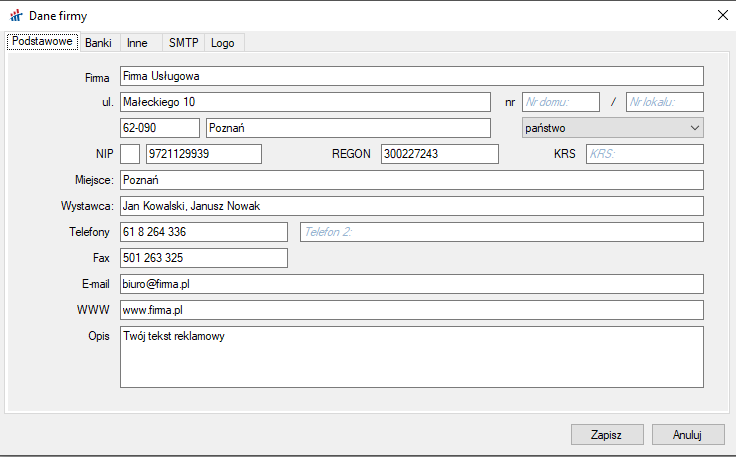Focus the street address field
Image resolution: width=736 pixels, height=457 pixels.
pos(304,102)
